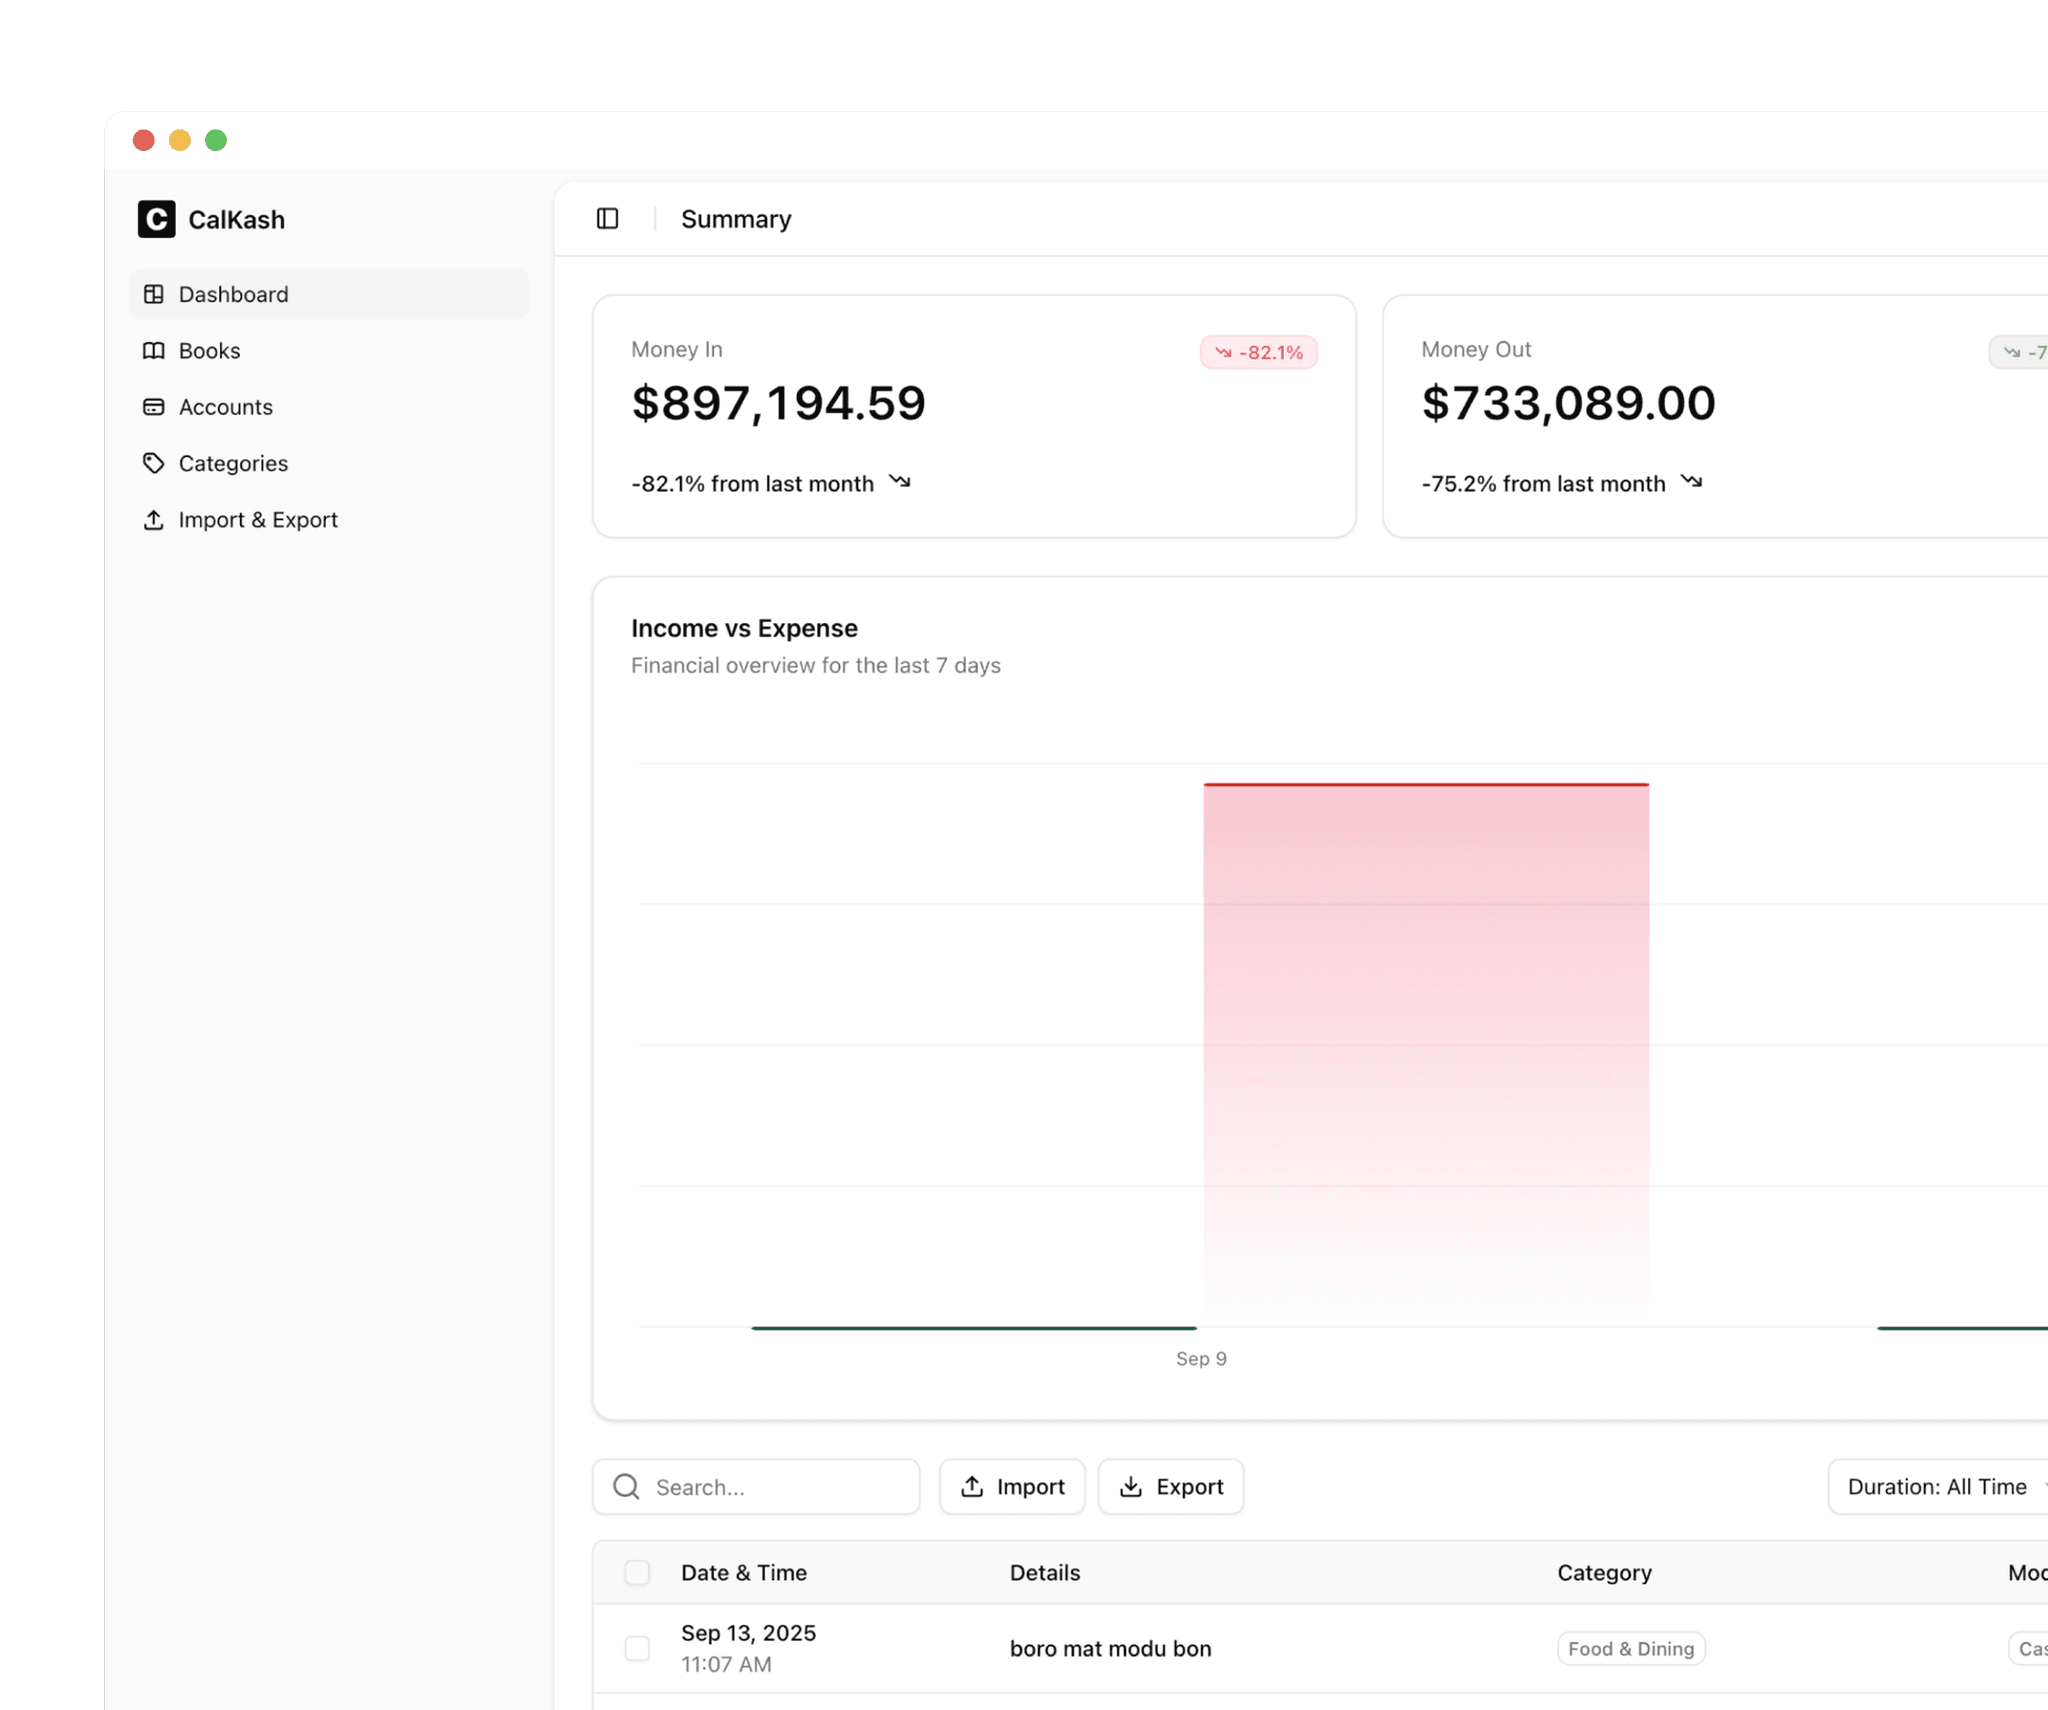Click the download arrow icon on Export
This screenshot has width=2048, height=1710.
(1131, 1486)
